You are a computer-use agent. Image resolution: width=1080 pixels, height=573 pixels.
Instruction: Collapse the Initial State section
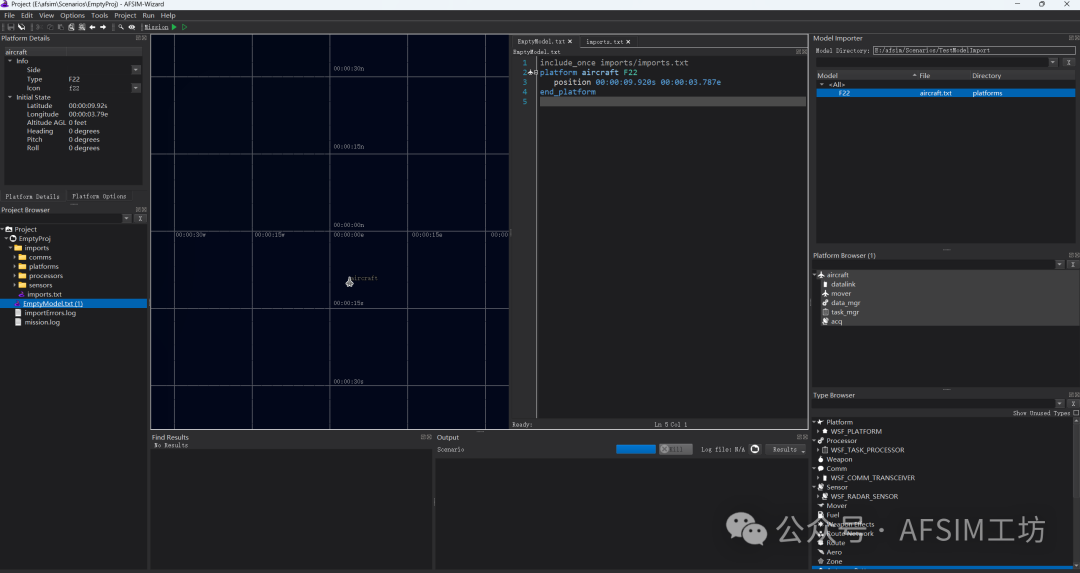coord(10,97)
